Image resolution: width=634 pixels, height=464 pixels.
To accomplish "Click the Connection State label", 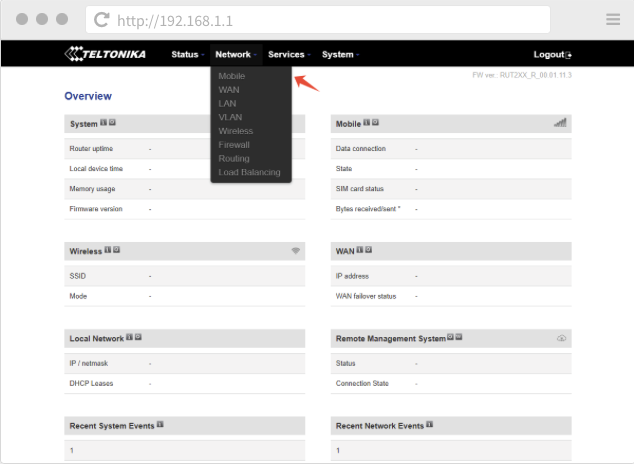I will pyautogui.click(x=362, y=384).
